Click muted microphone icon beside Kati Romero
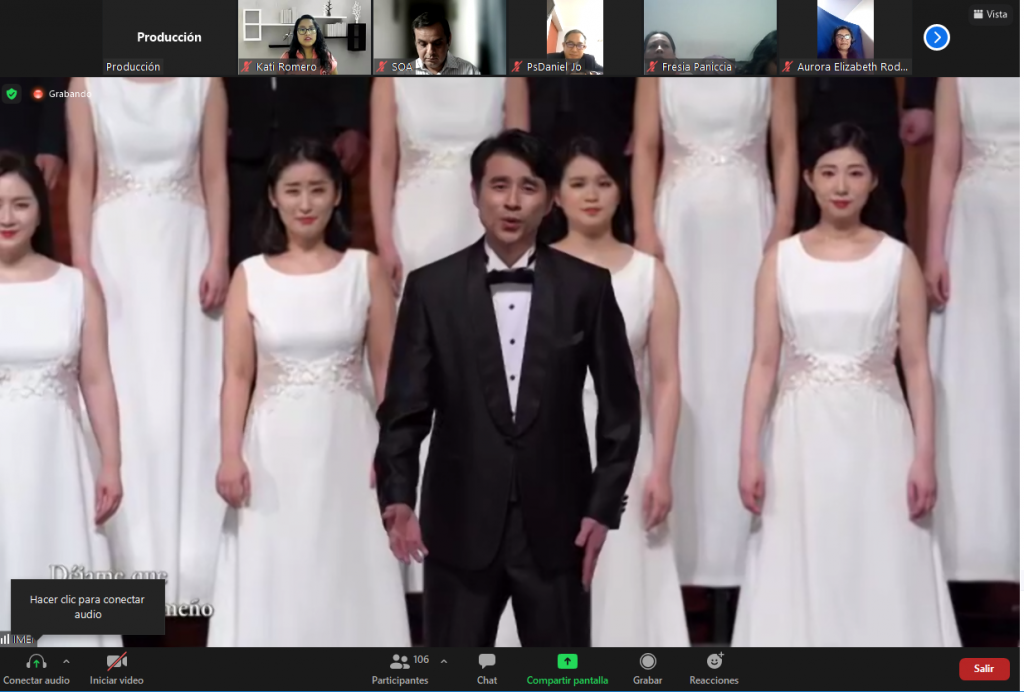The height and width of the screenshot is (692, 1024). click(247, 67)
